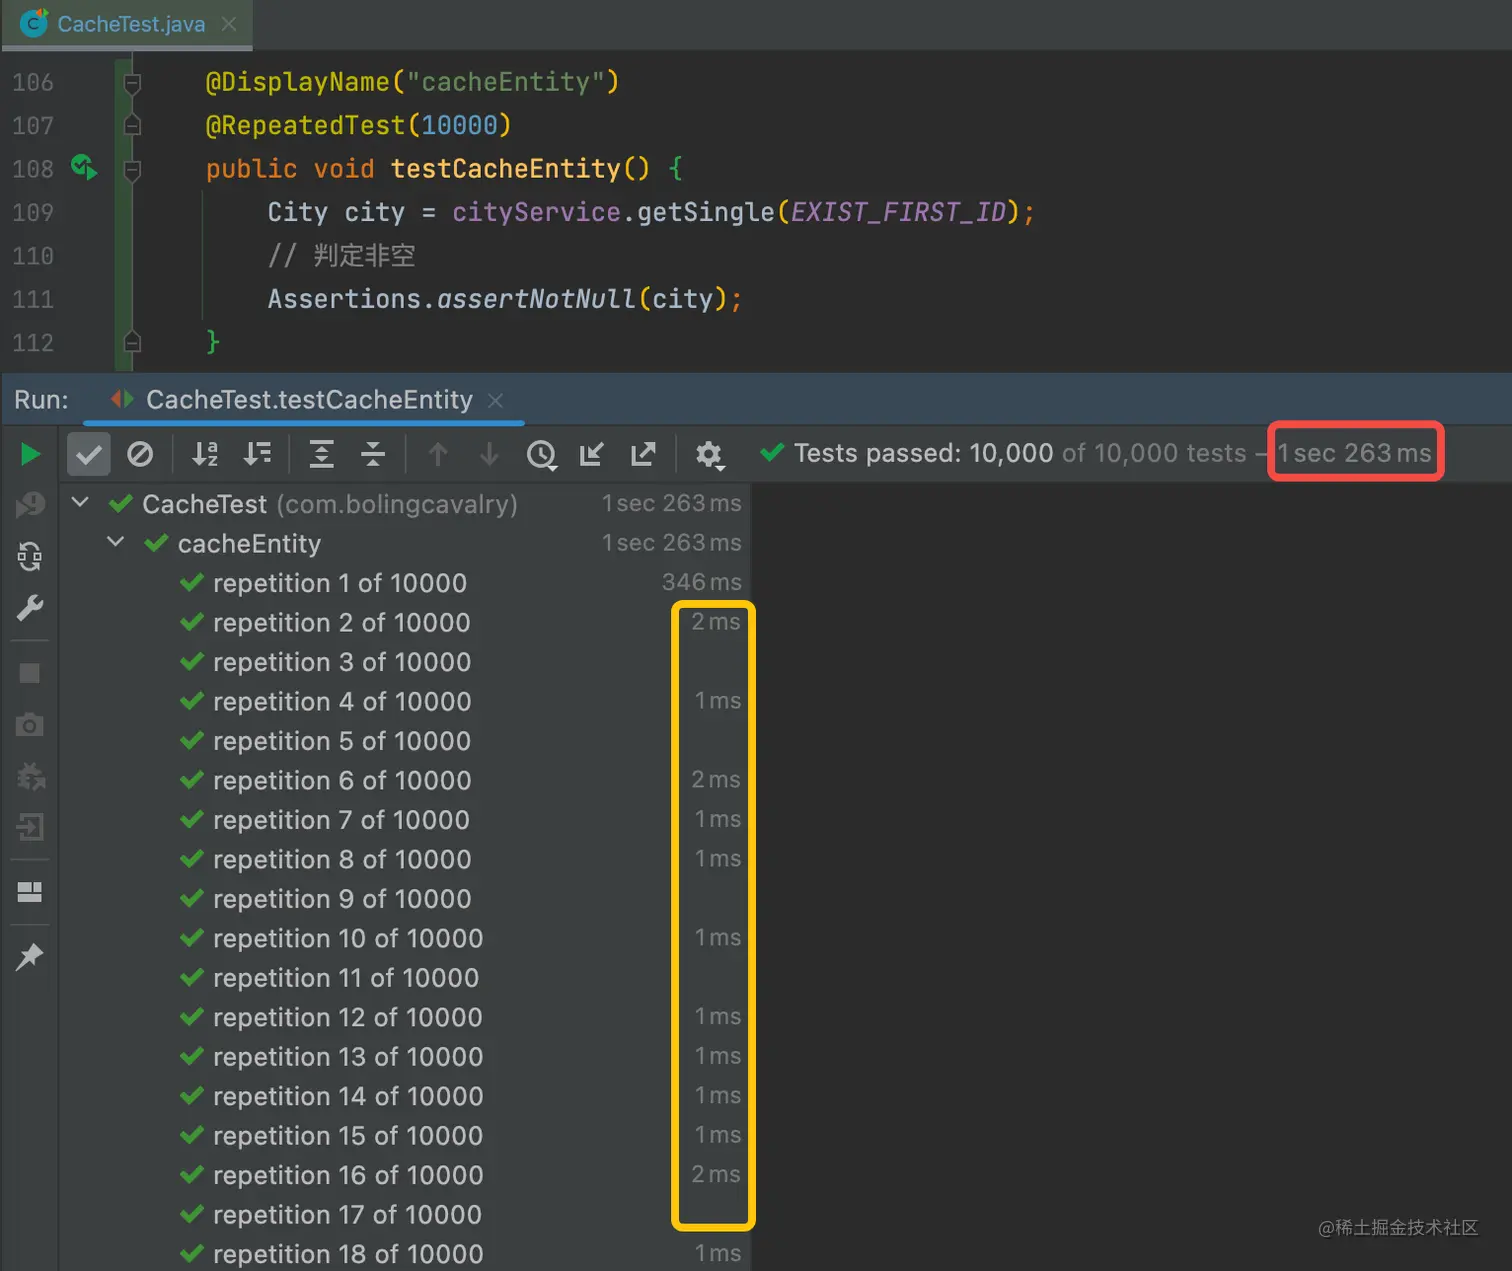Select repetition 1 of 10000
This screenshot has width=1512, height=1271.
(x=405, y=583)
